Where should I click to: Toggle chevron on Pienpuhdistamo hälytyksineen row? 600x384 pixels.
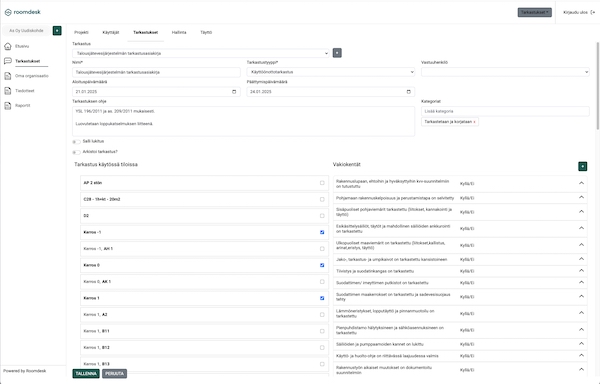point(581,329)
